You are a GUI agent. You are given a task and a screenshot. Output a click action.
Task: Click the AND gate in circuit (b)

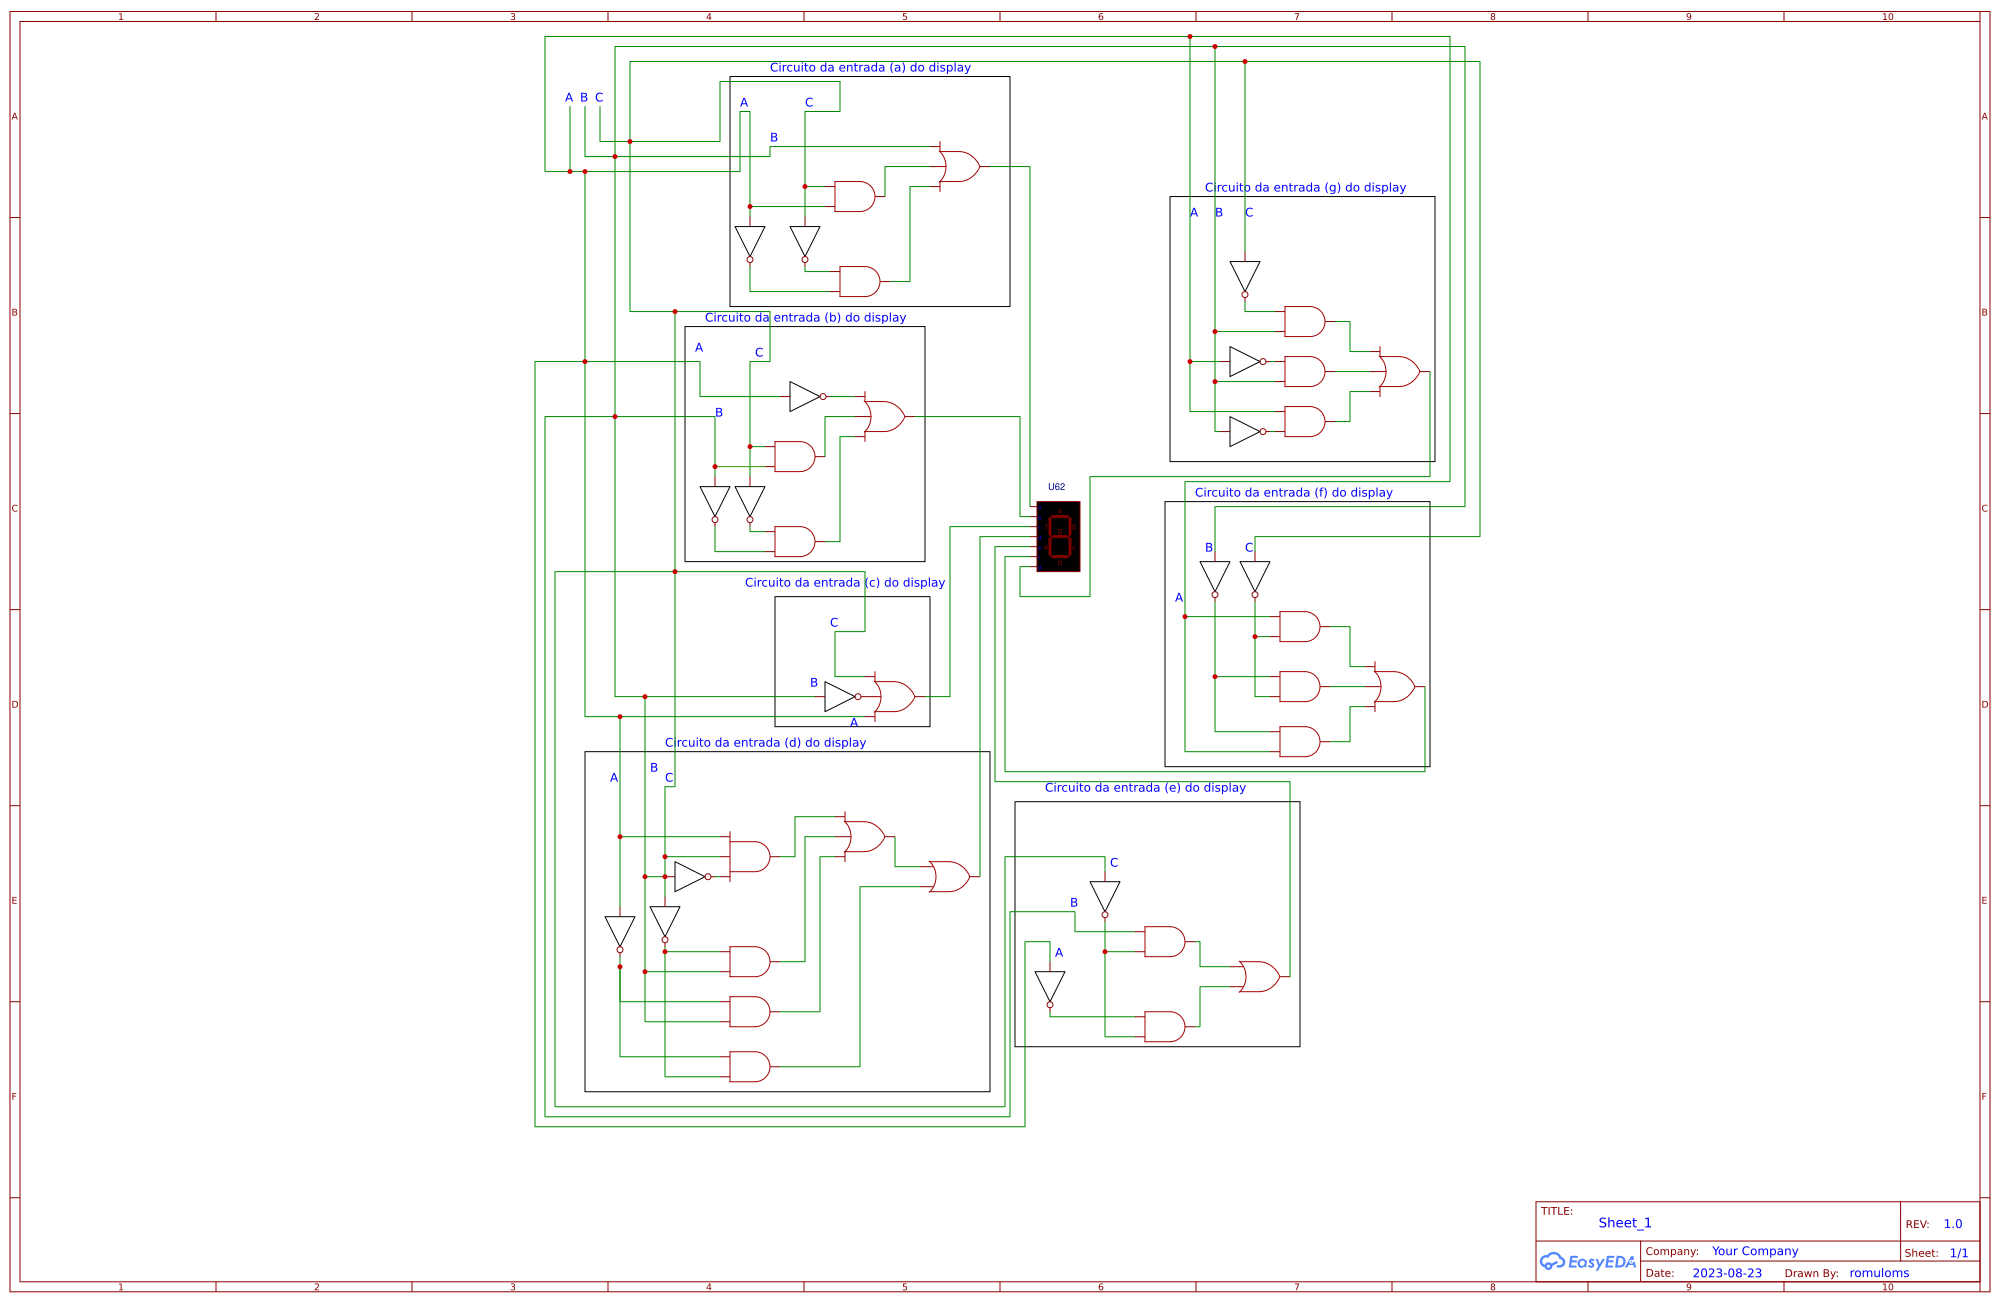793,455
